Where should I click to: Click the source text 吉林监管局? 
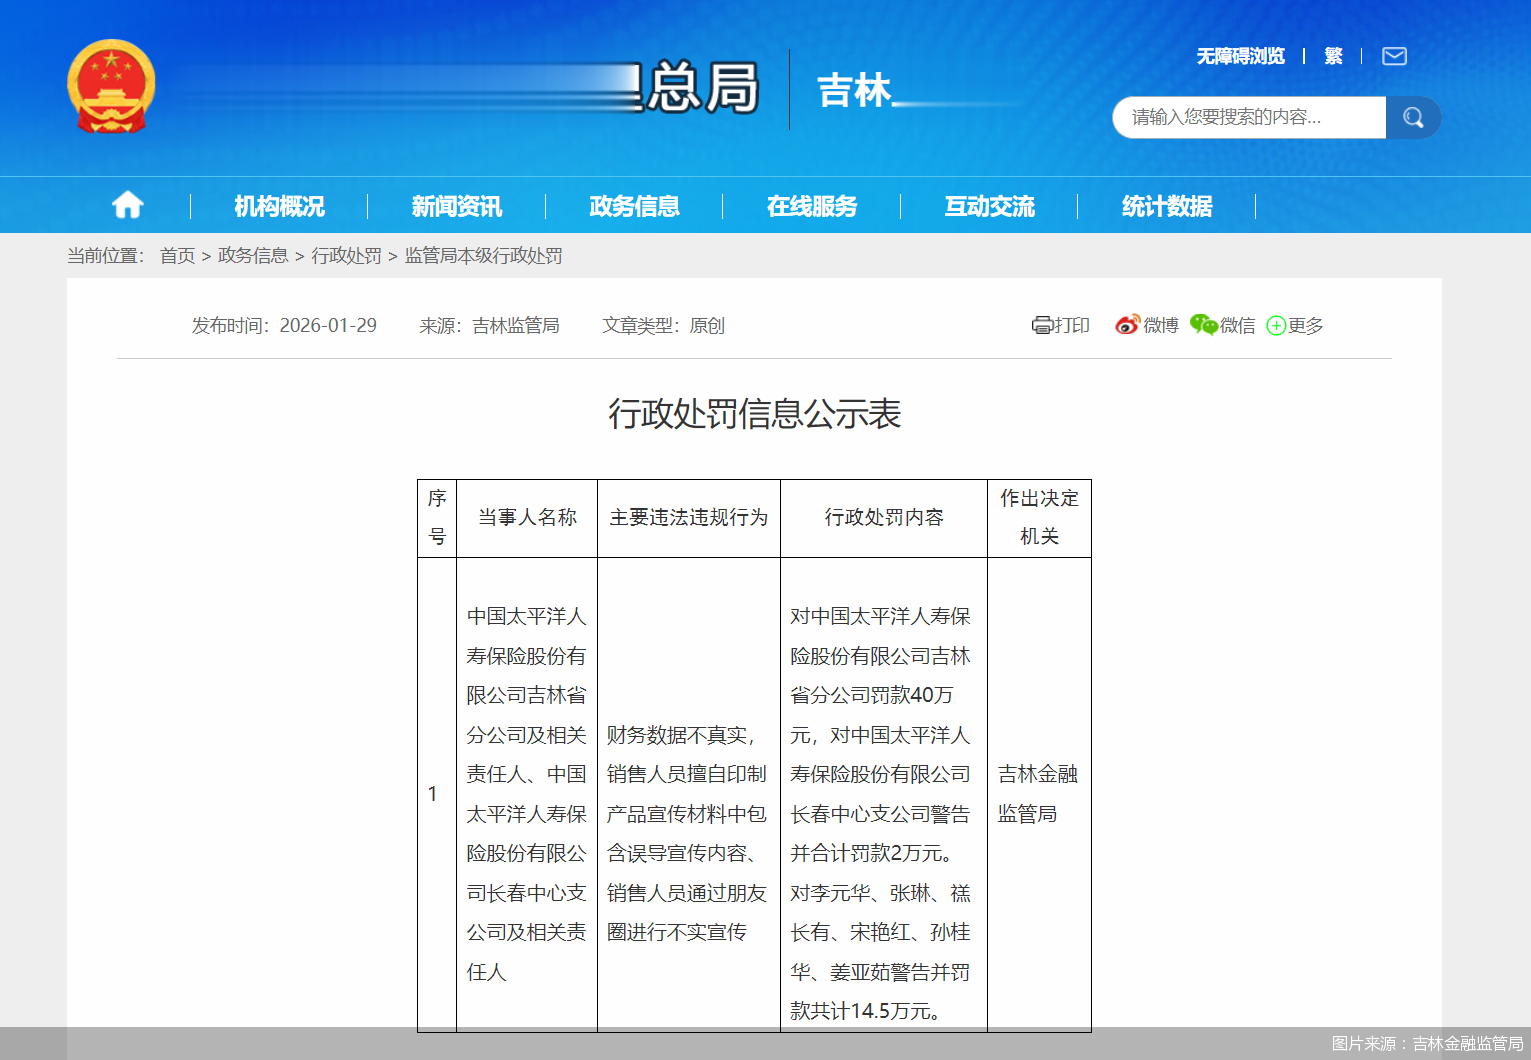515,325
